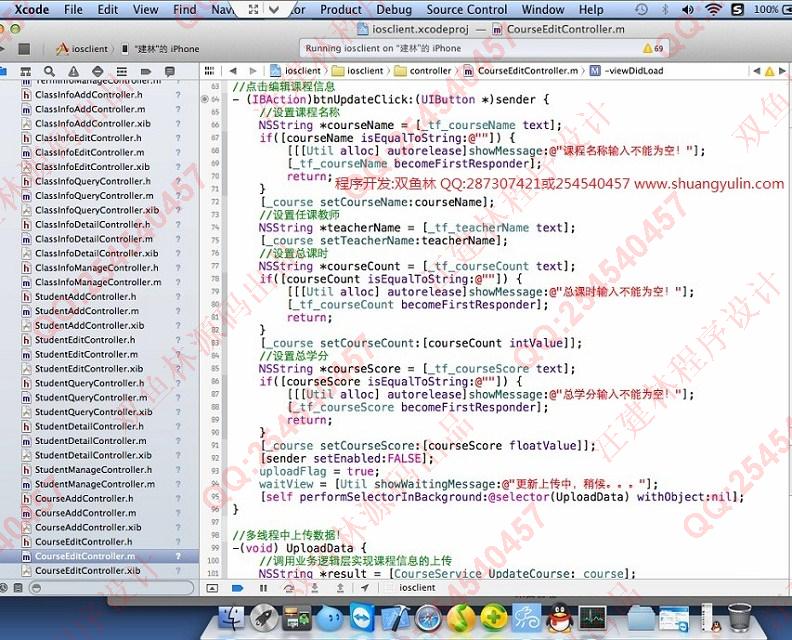Select iosclient process in debug bar
Viewport: 792px width, 640px height.
tap(417, 587)
